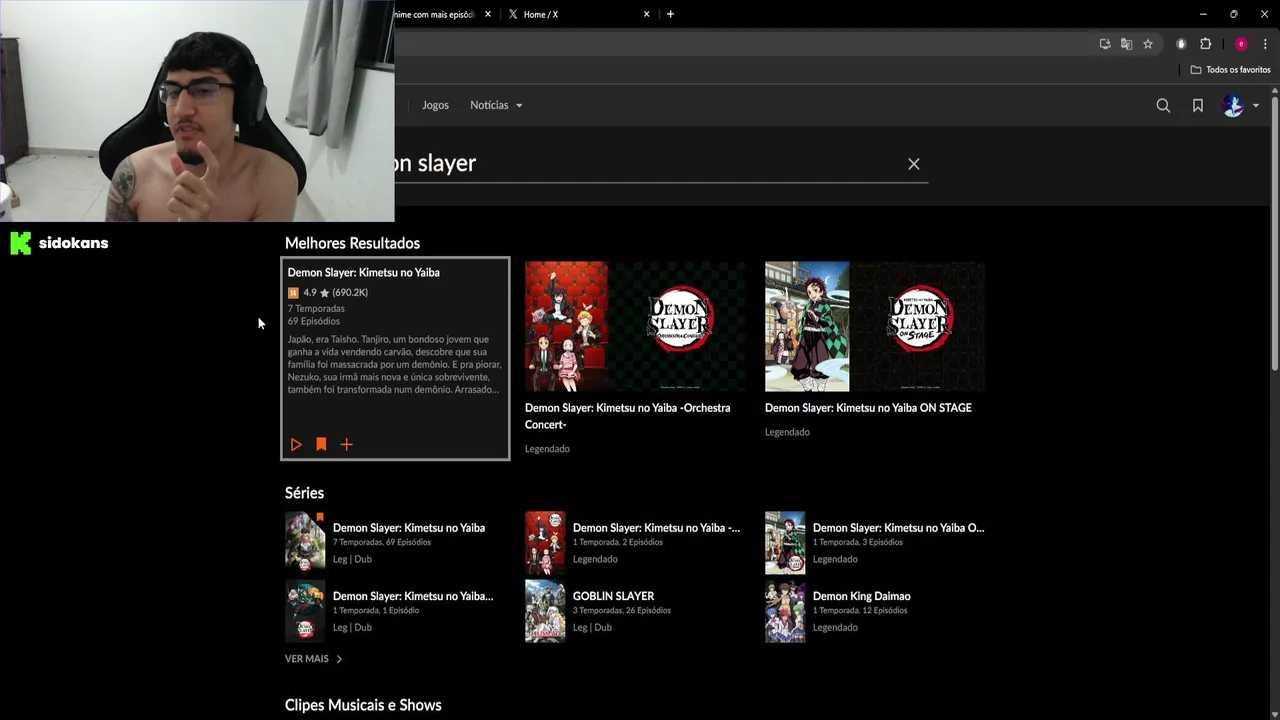Screen dimensions: 1280x720
Task: Open Demon Slayer 2 Episódios series row
Action: (635, 542)
